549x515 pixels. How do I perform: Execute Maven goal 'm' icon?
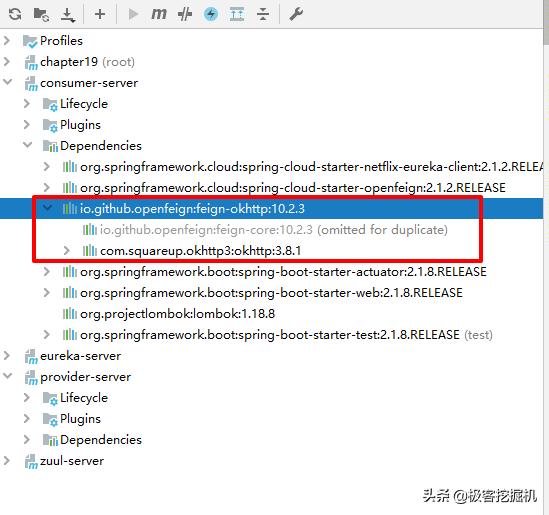(x=159, y=14)
